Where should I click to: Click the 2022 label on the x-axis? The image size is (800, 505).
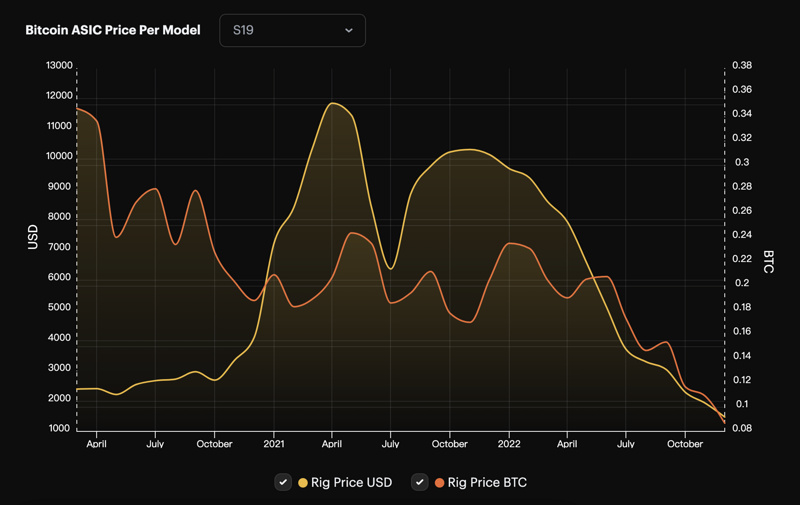[509, 444]
